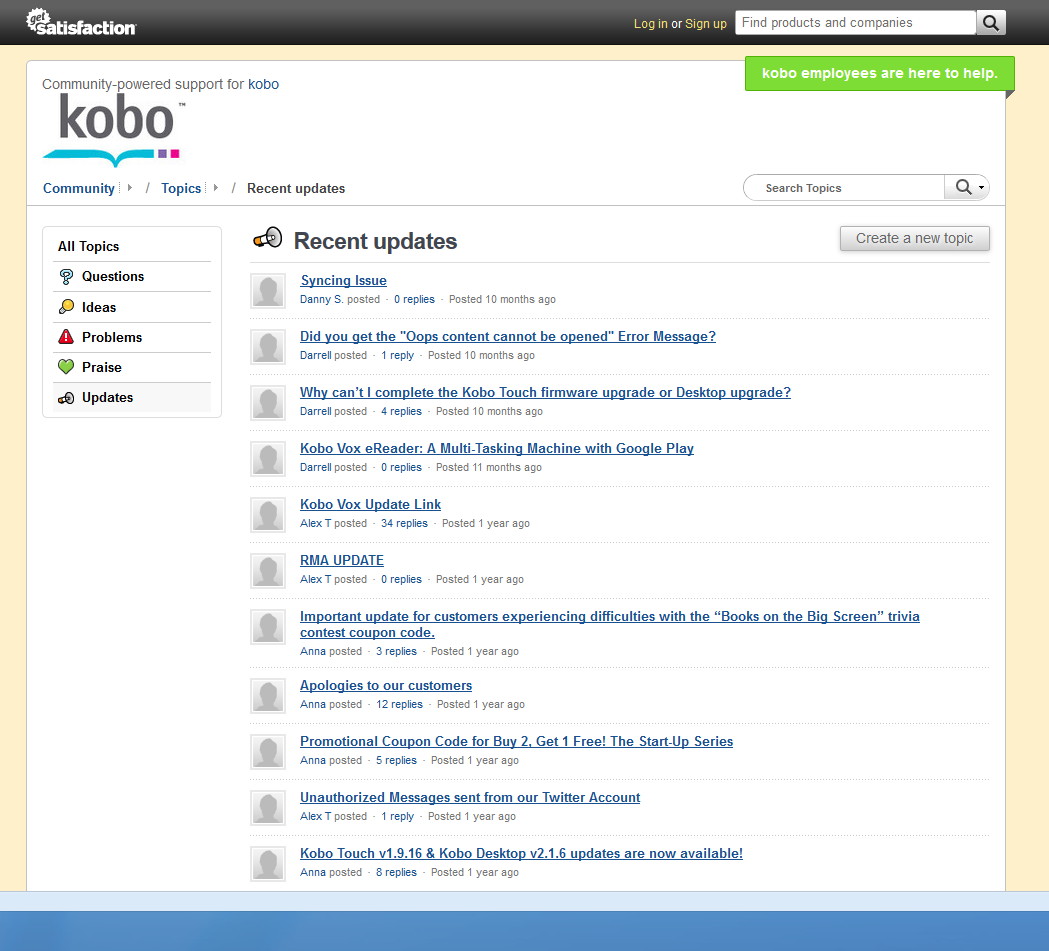Screen dimensions: 1049x951
Task: Open Apologies to our customers topic
Action: 386,685
